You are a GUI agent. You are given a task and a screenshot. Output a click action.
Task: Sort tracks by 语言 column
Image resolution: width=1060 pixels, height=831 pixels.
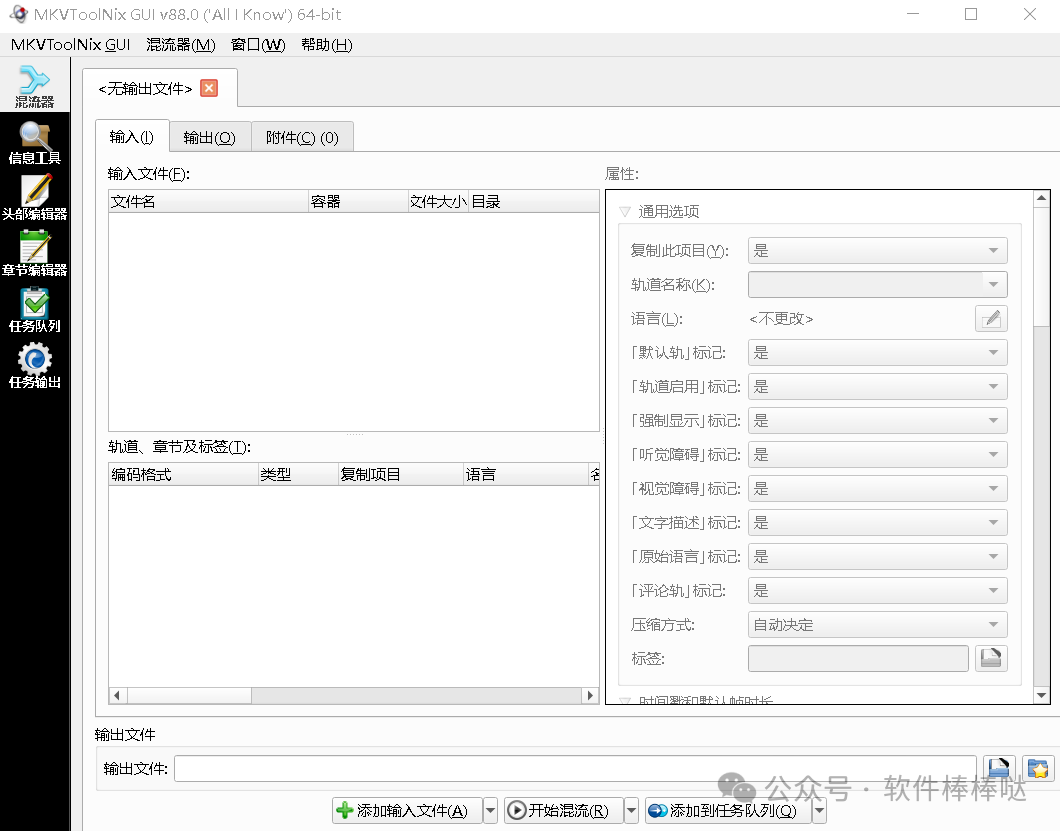526,475
